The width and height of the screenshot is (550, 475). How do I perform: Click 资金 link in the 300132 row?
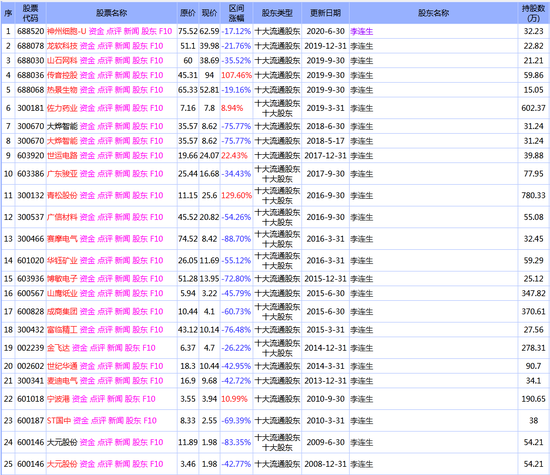point(87,196)
